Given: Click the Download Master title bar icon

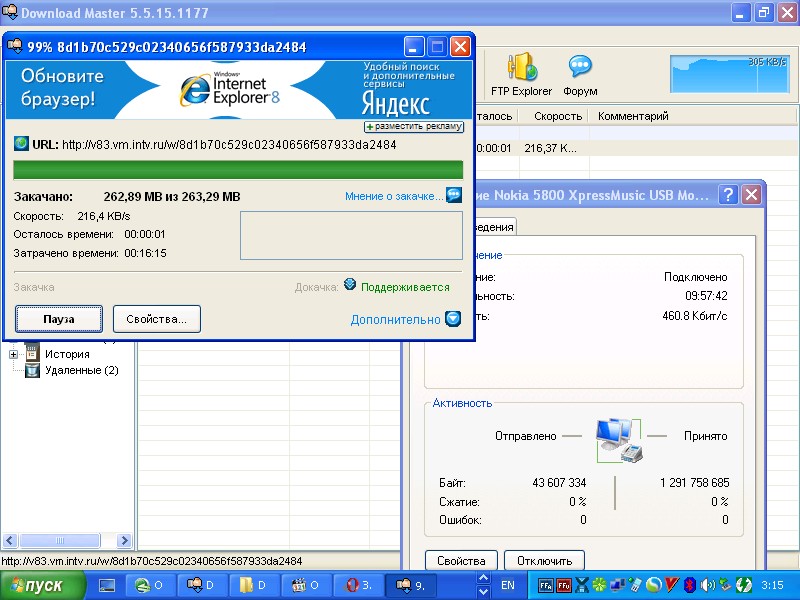Looking at the screenshot, I should tap(10, 11).
